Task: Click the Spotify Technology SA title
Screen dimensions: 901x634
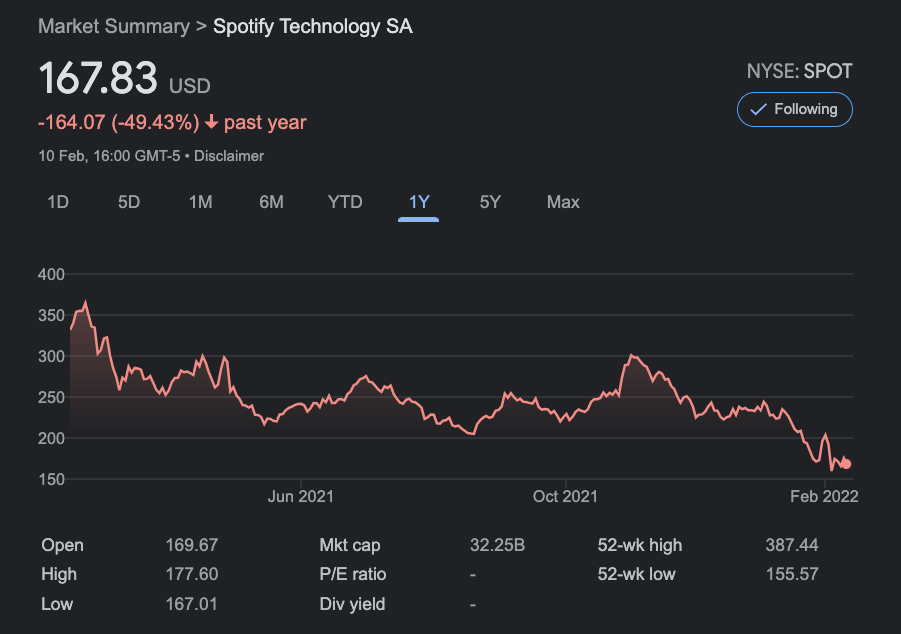Action: [x=313, y=26]
